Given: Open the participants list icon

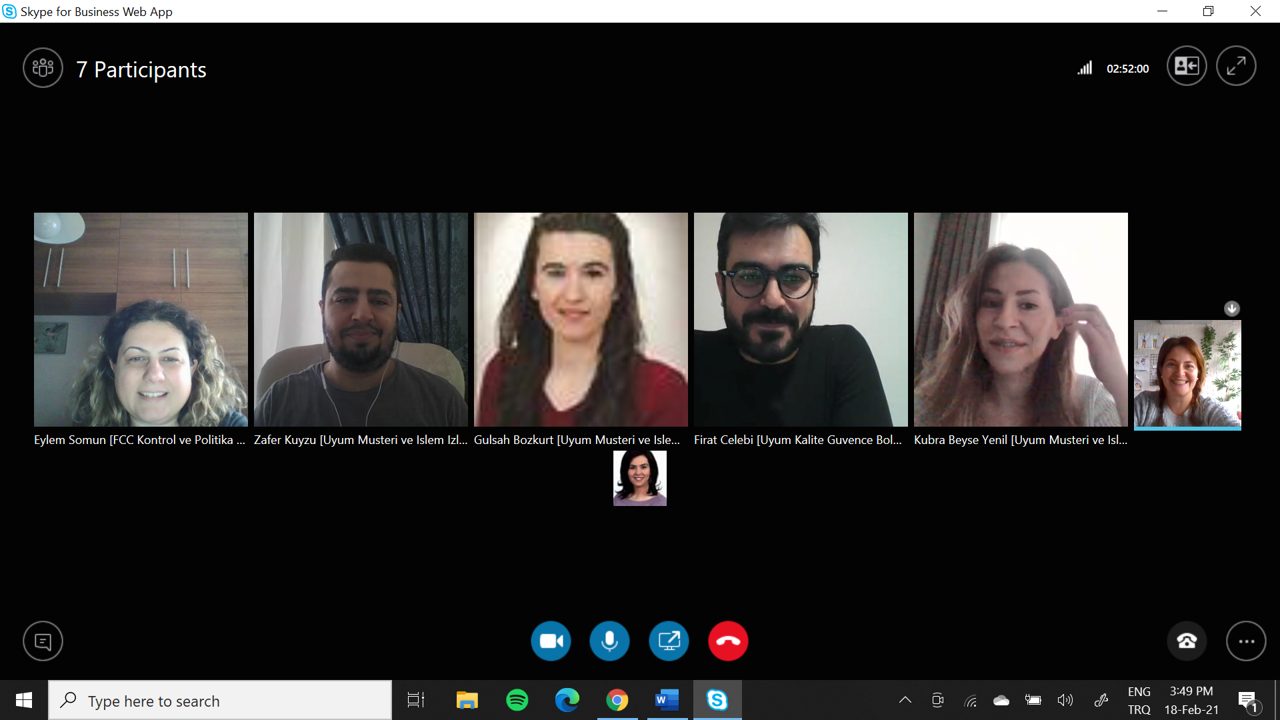Looking at the screenshot, I should click(43, 68).
